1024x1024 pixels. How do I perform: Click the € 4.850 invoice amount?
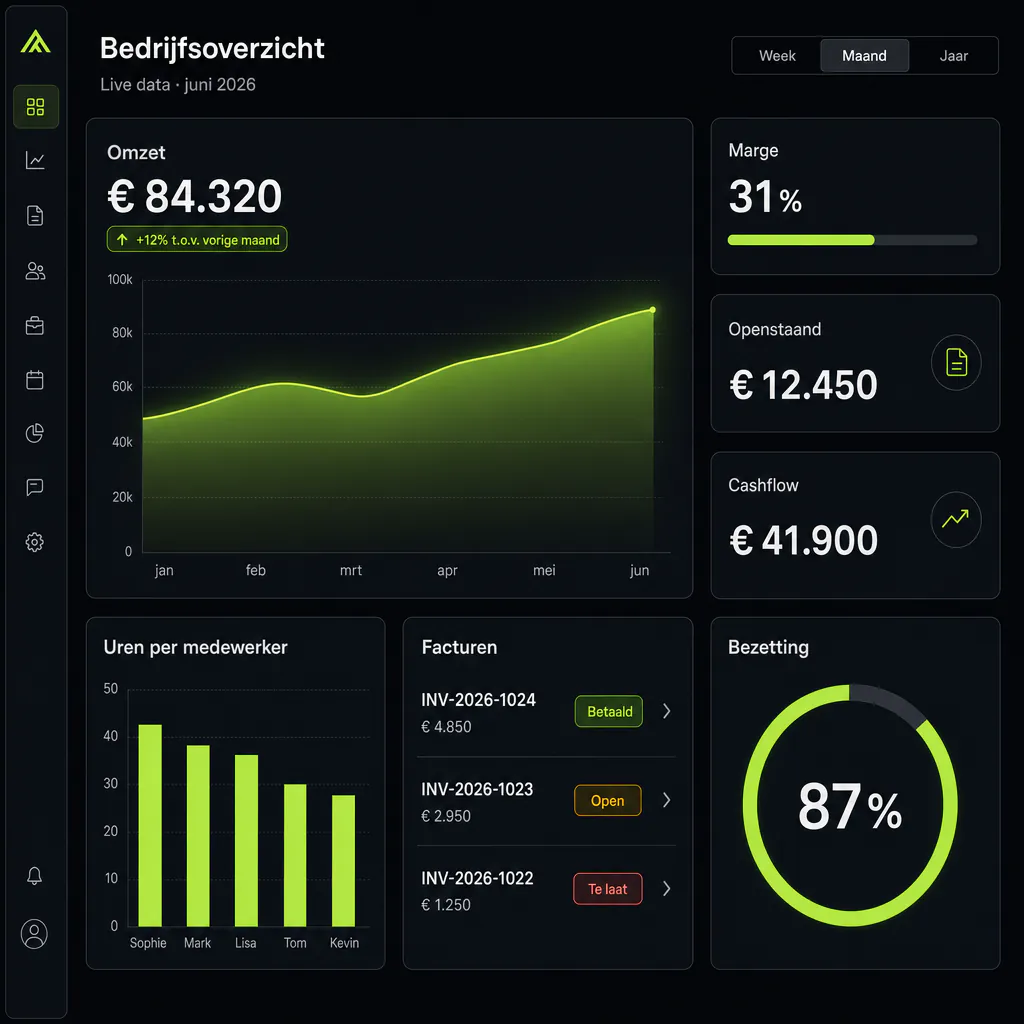pyautogui.click(x=446, y=727)
